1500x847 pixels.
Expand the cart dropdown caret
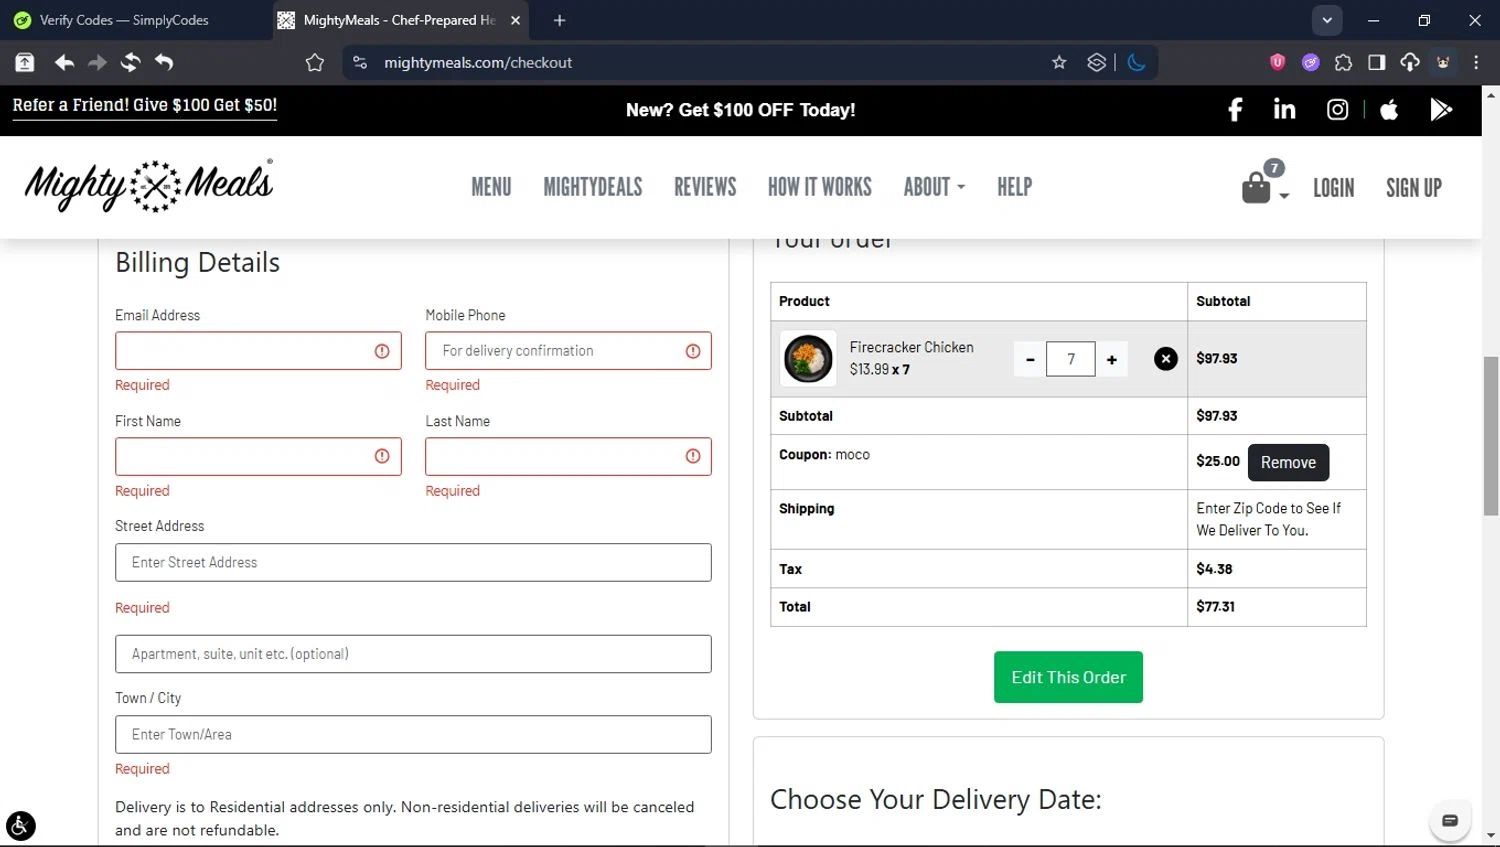(x=1284, y=195)
